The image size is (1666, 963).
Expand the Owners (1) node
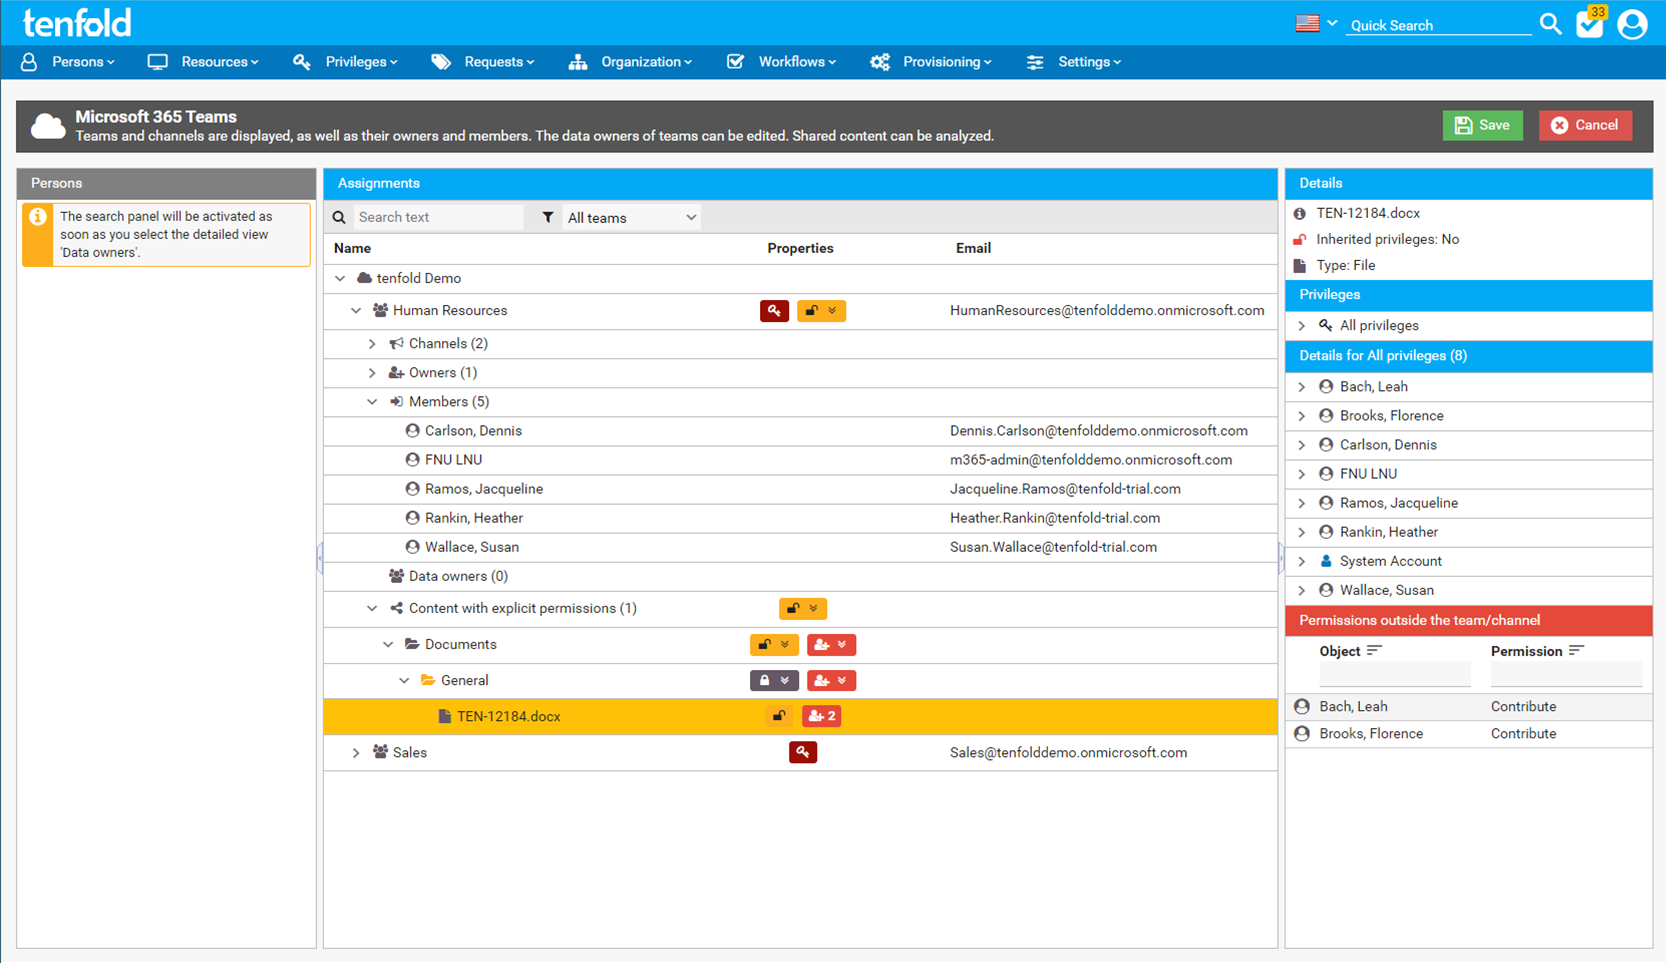point(372,372)
